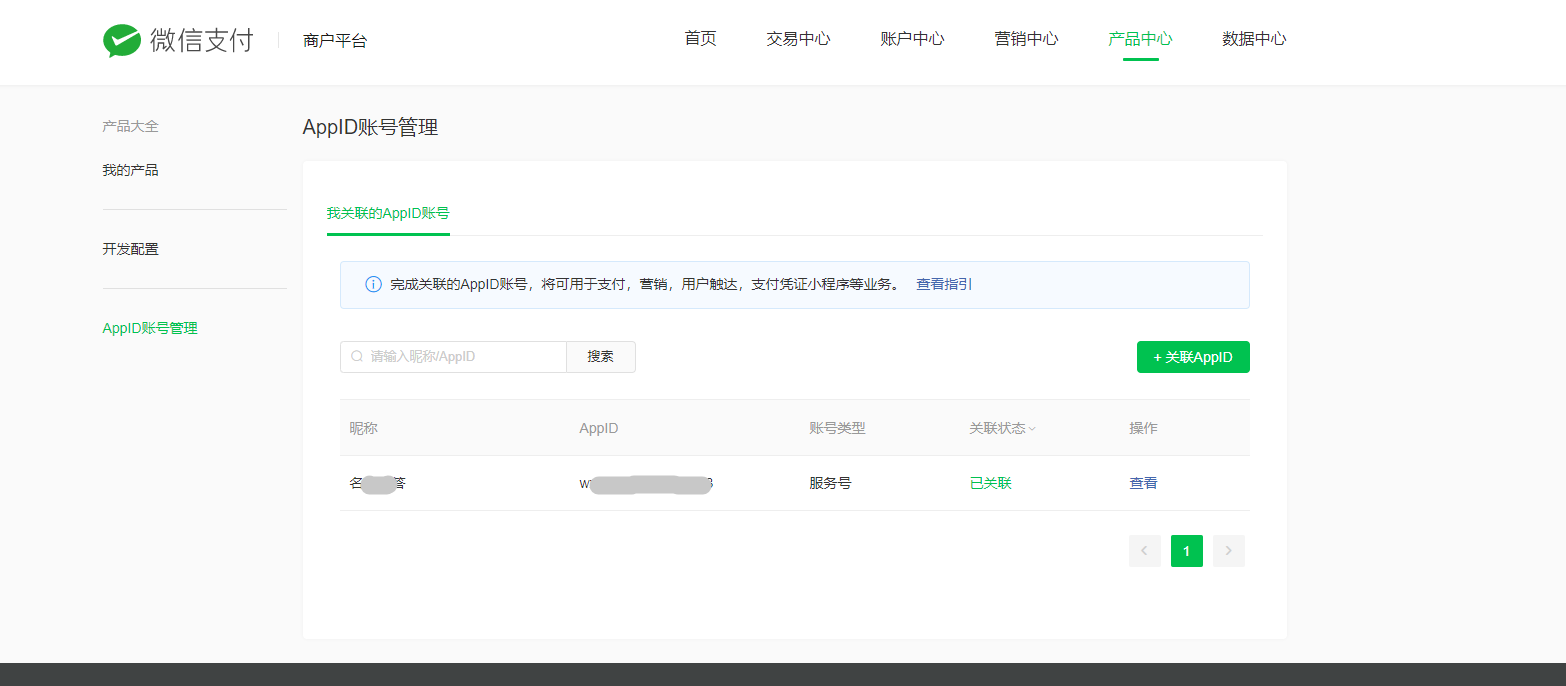Screen dimensions: 1566x686
Task: Open 开发配置 in sidebar
Action: click(x=130, y=249)
